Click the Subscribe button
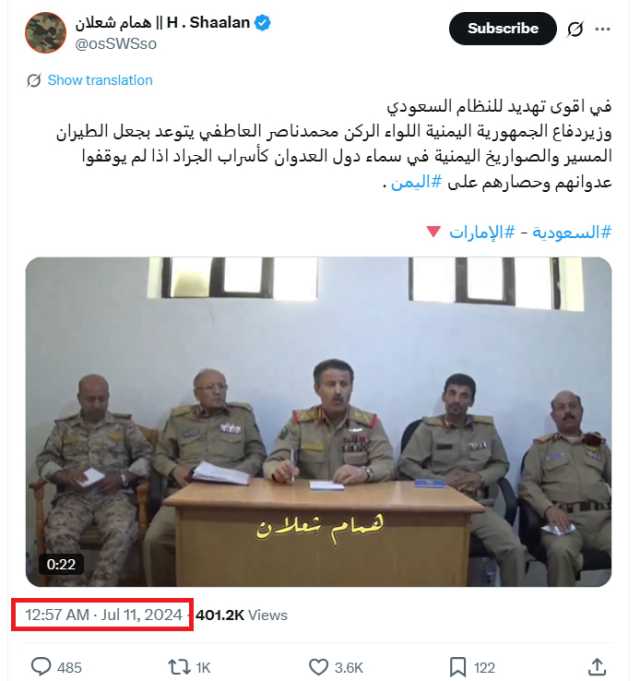 [503, 29]
